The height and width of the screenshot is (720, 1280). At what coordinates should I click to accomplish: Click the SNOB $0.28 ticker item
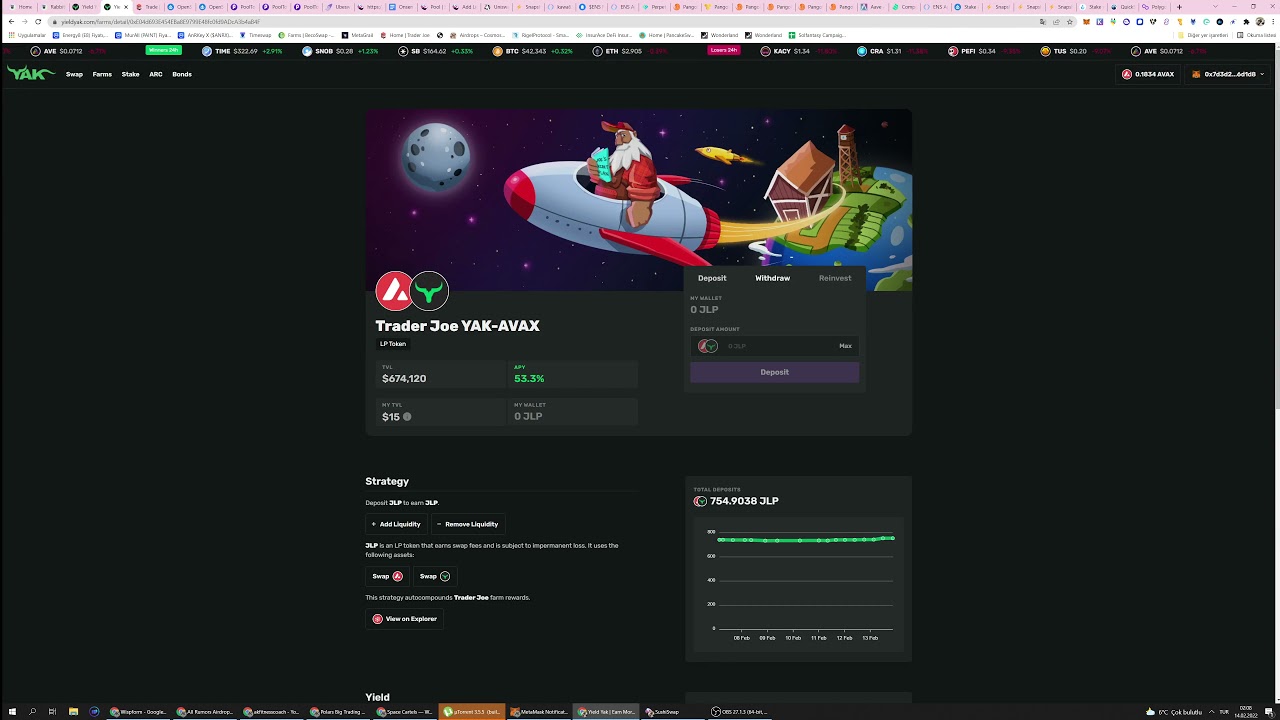pyautogui.click(x=340, y=51)
